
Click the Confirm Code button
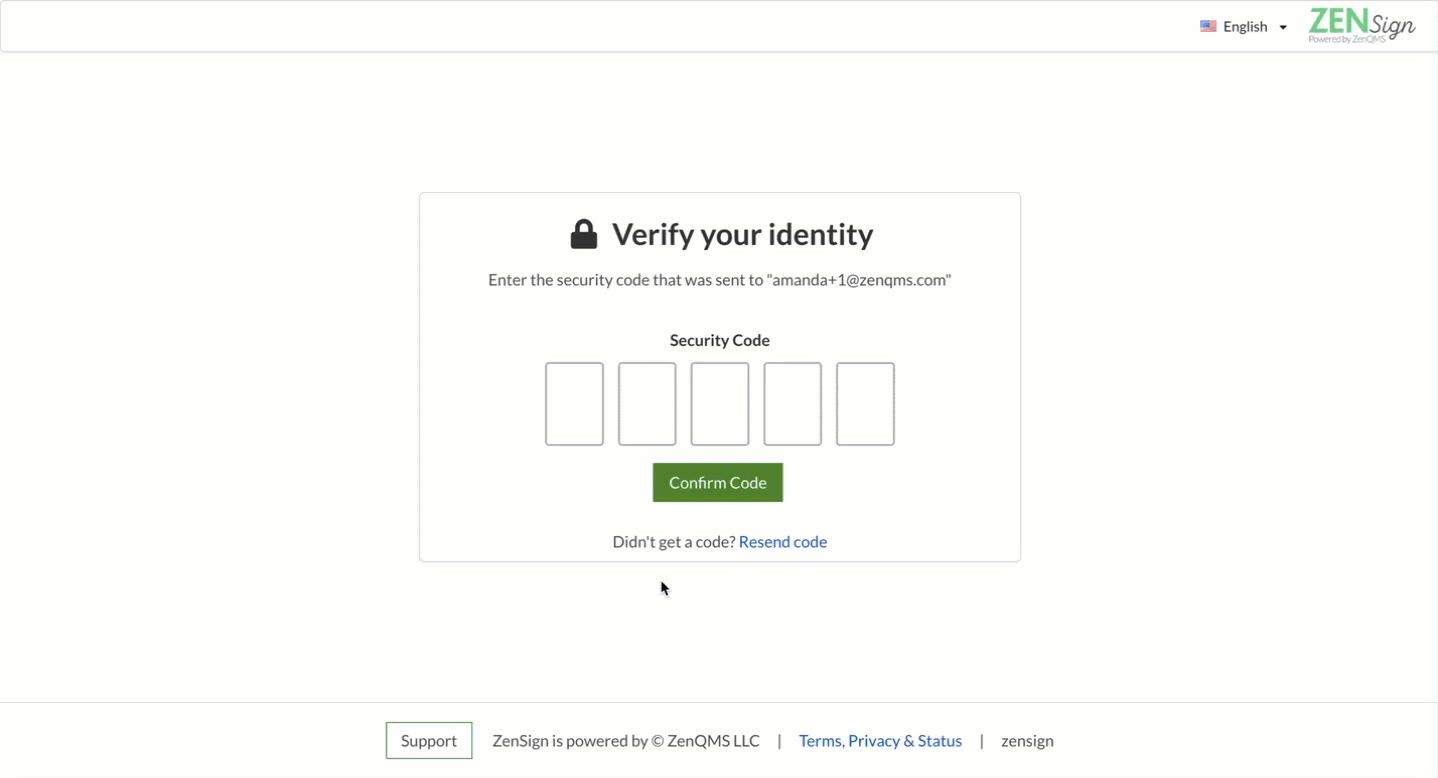(x=718, y=482)
